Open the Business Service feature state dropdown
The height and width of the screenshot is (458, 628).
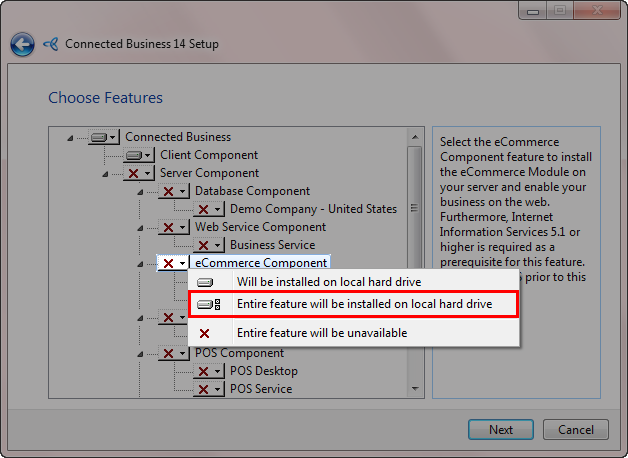208,245
